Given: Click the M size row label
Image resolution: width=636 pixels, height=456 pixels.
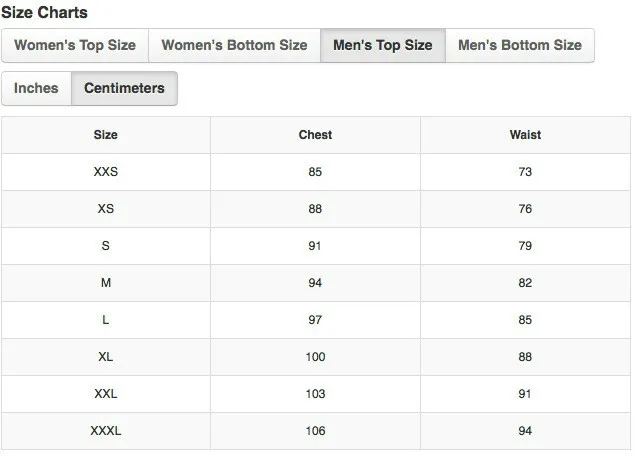Looking at the screenshot, I should pyautogui.click(x=105, y=282).
